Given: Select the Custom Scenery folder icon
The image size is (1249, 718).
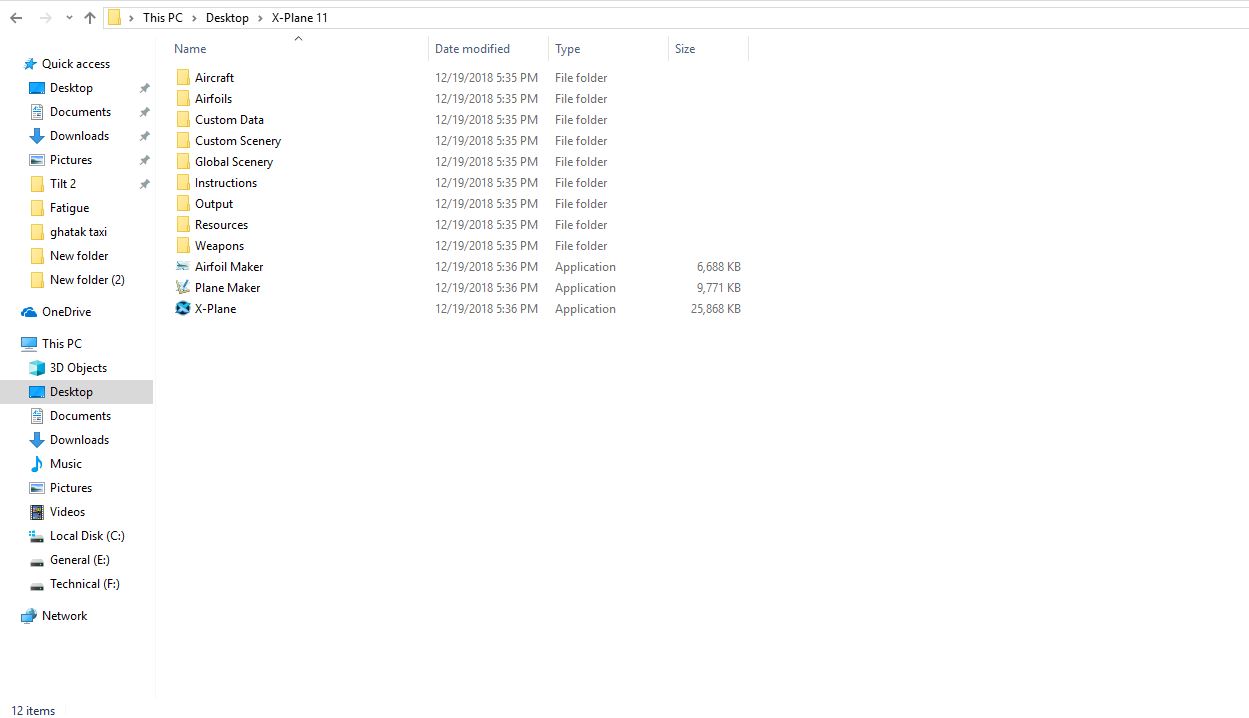Looking at the screenshot, I should 183,141.
